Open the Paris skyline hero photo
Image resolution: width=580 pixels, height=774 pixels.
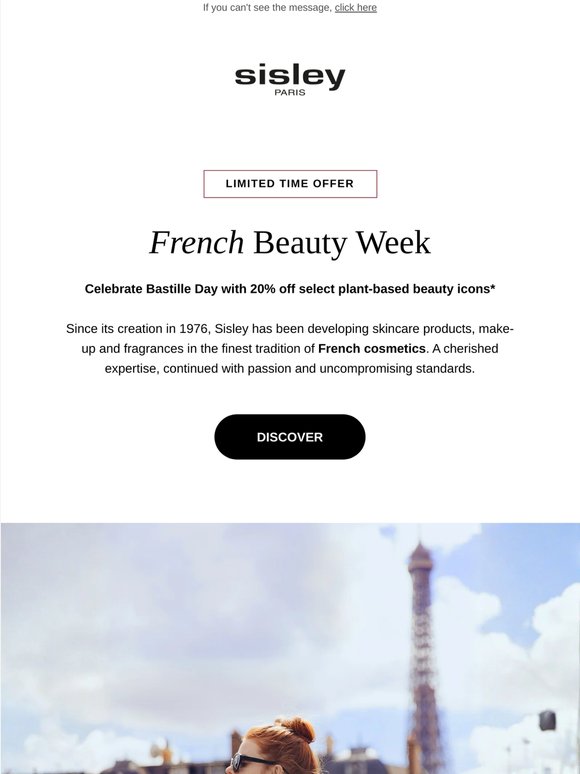[x=290, y=649]
